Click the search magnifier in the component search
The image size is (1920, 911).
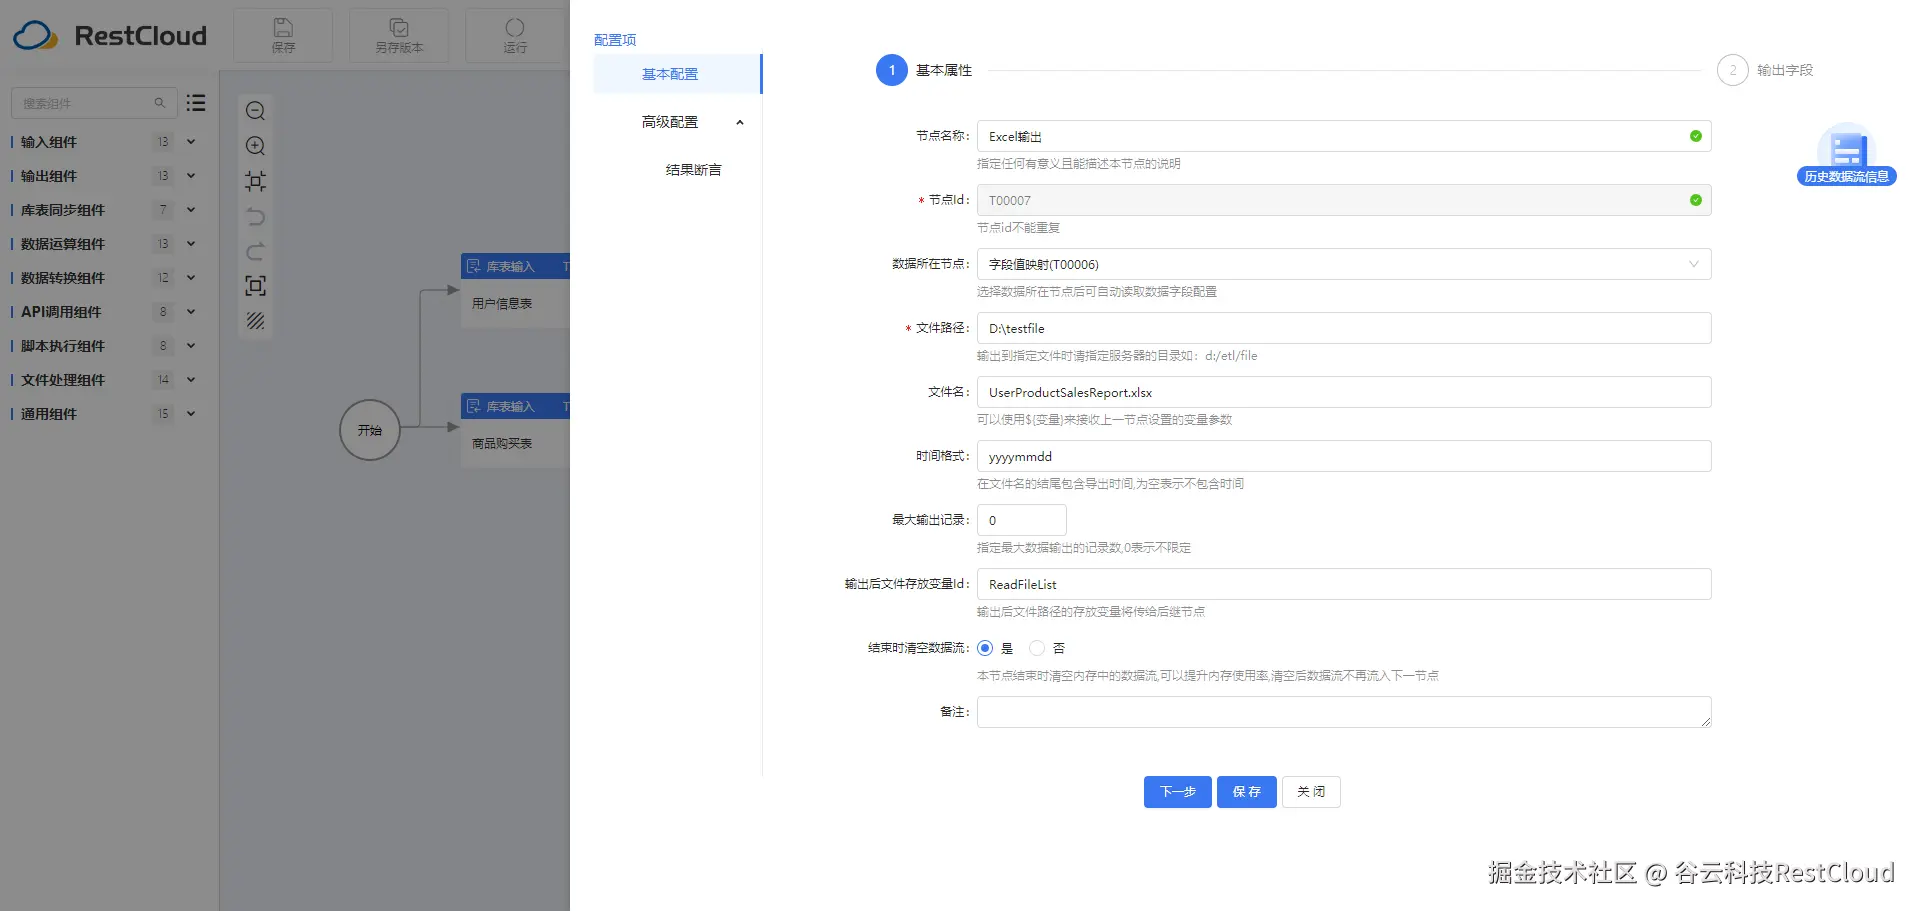coord(159,103)
